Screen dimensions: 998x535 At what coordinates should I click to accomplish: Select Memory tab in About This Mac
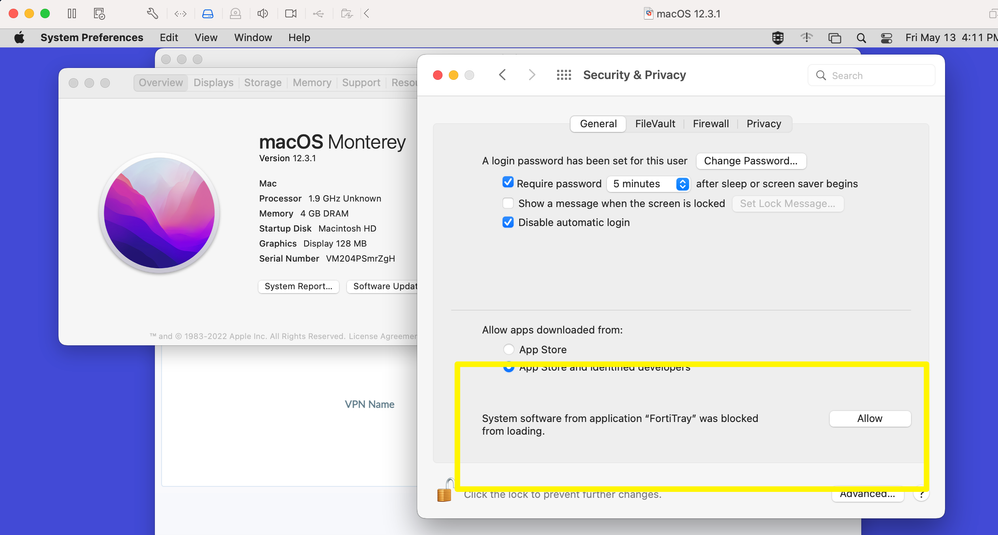click(312, 83)
